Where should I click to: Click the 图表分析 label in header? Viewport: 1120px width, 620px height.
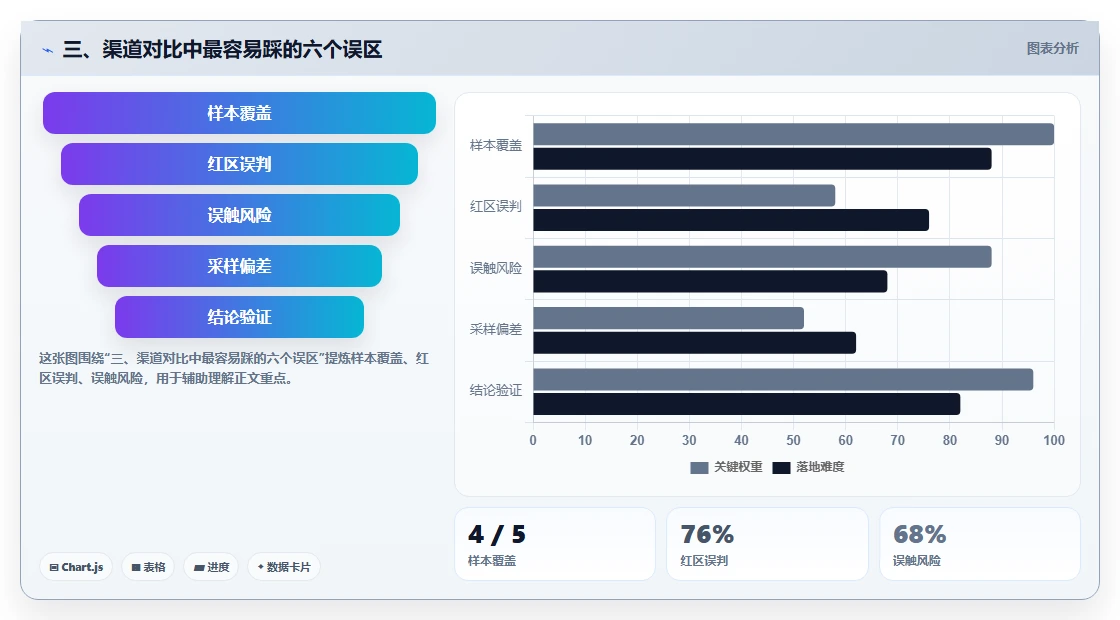[x=1052, y=49]
